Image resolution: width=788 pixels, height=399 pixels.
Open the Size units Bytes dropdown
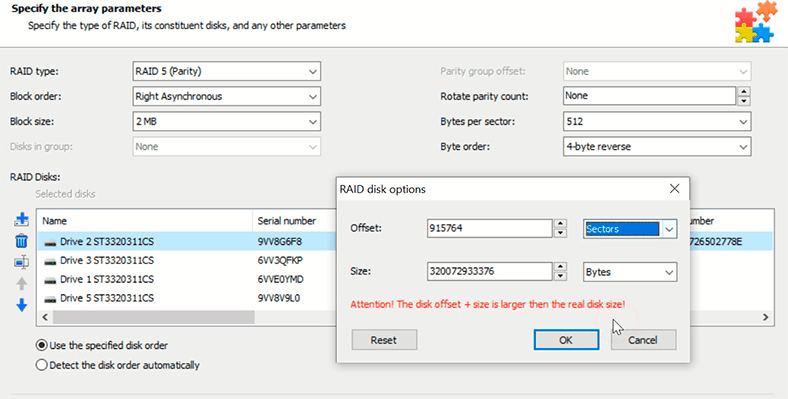(x=630, y=272)
